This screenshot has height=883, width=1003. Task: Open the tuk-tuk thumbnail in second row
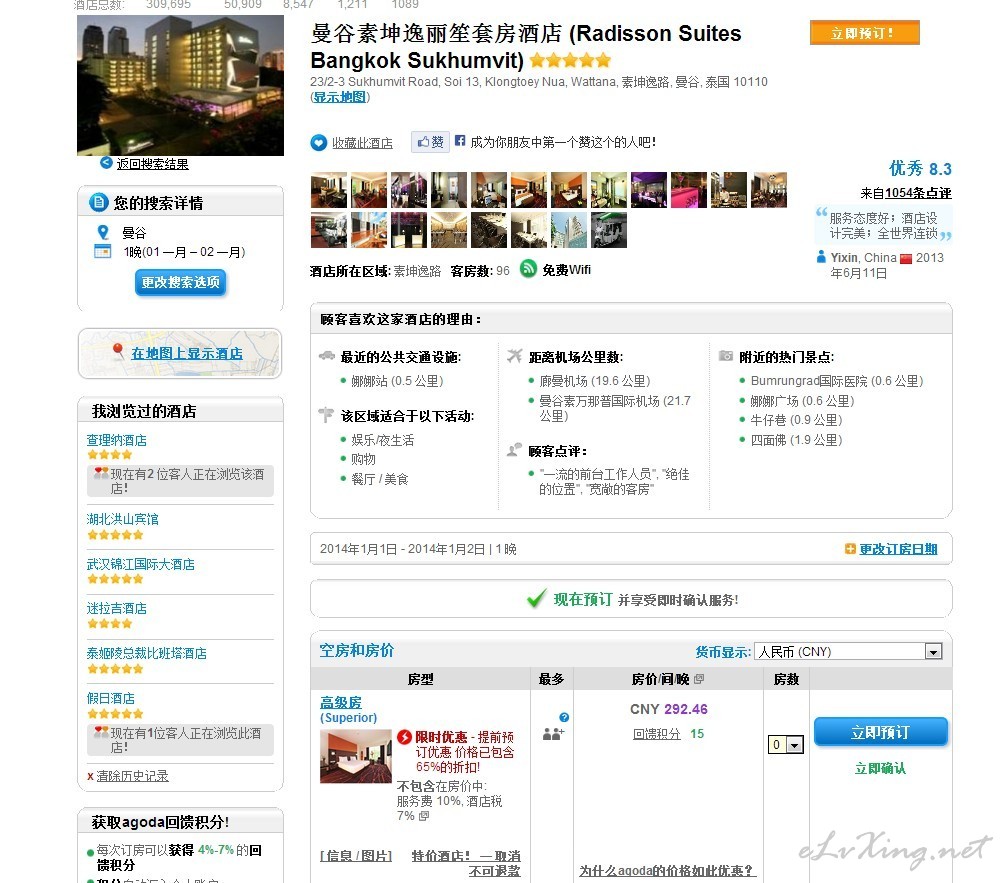coord(608,230)
